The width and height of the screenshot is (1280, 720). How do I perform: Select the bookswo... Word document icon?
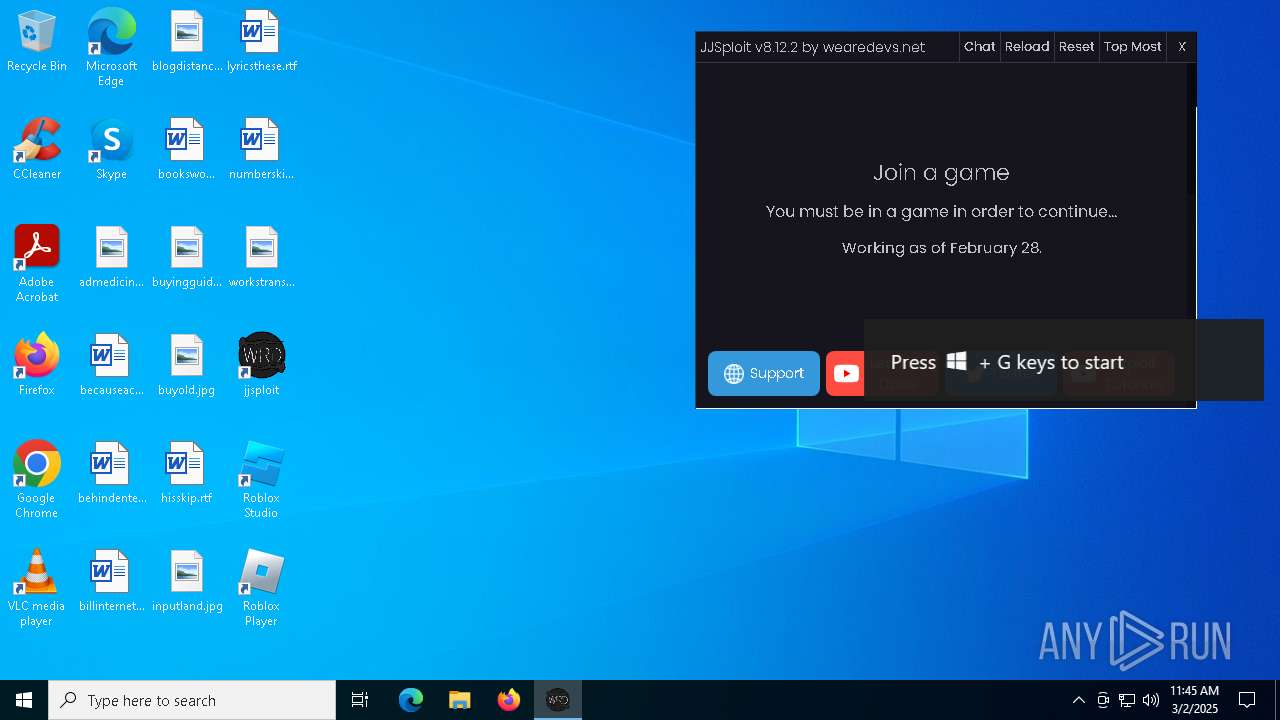point(186,150)
